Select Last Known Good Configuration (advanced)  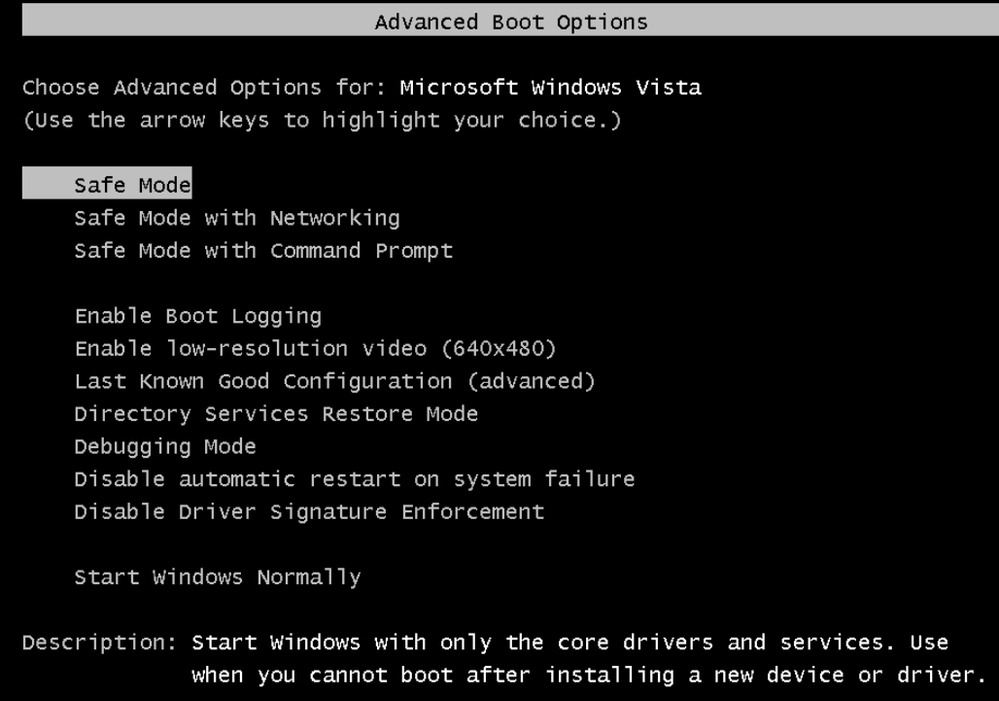pos(334,382)
